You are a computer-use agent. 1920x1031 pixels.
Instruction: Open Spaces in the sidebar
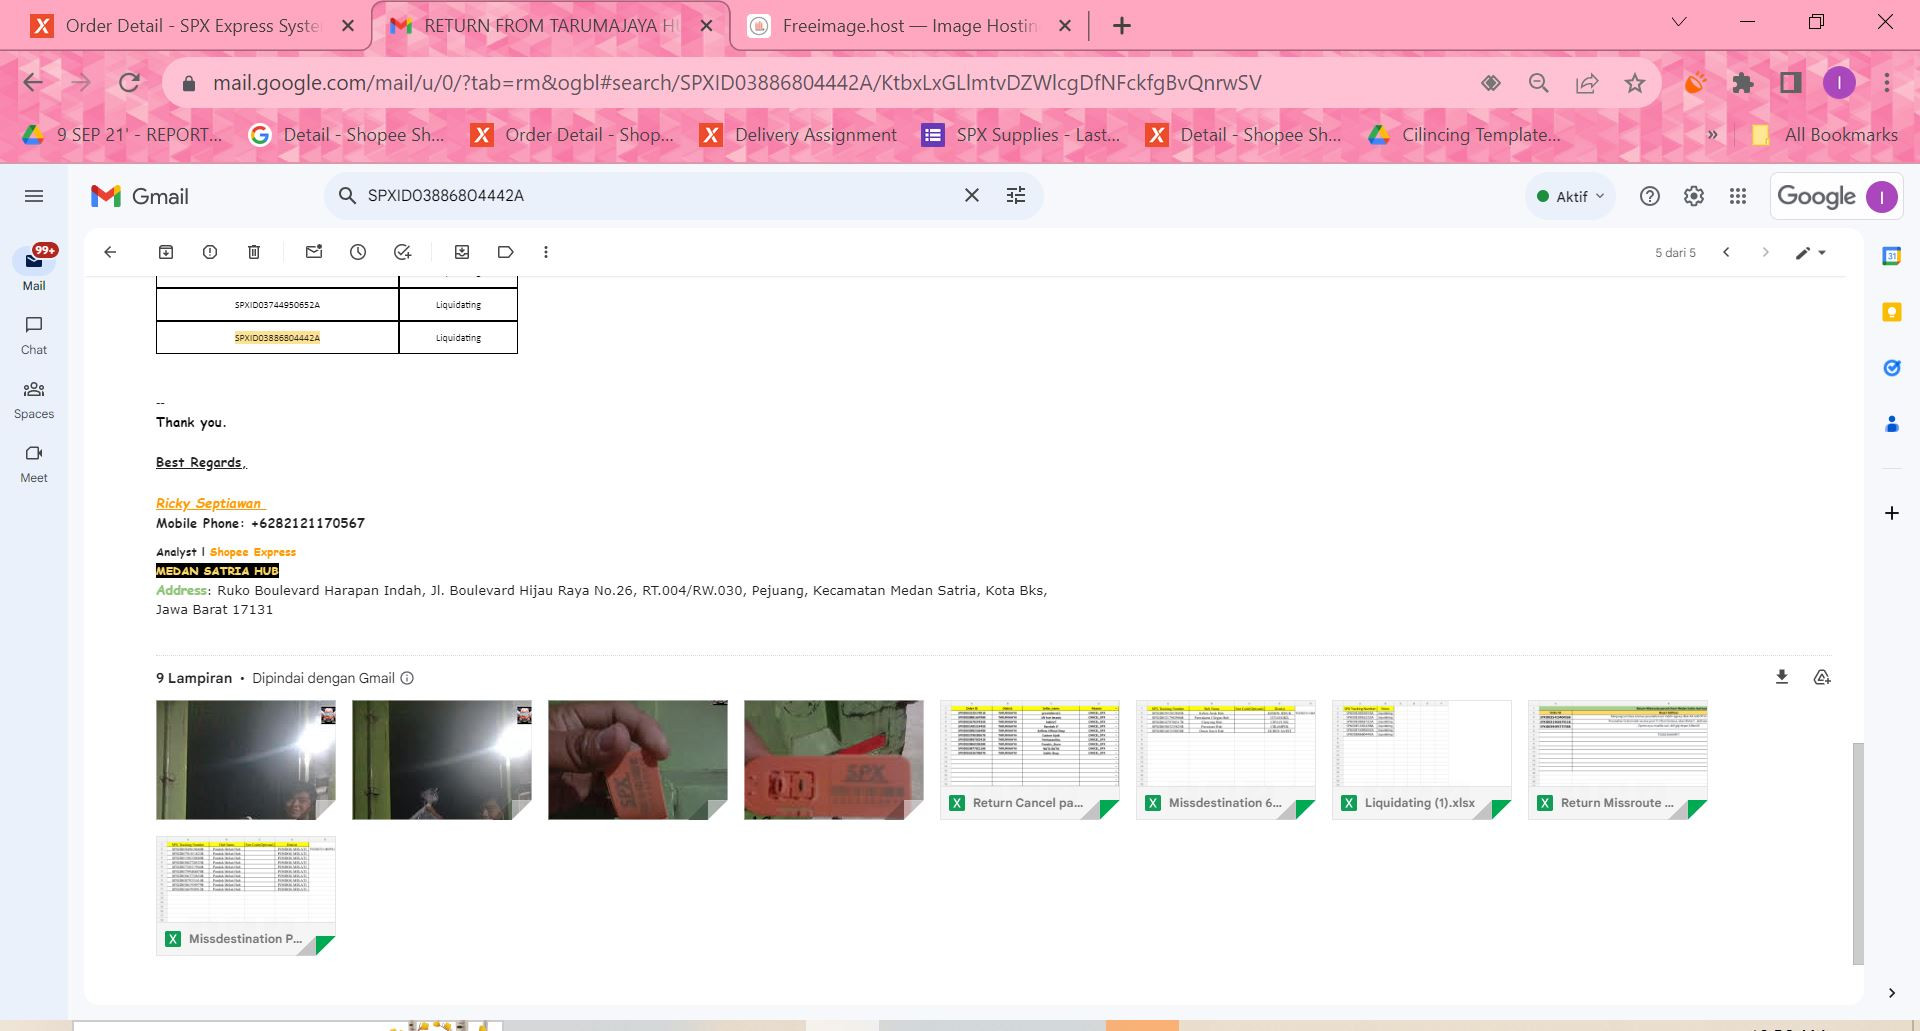click(x=34, y=399)
